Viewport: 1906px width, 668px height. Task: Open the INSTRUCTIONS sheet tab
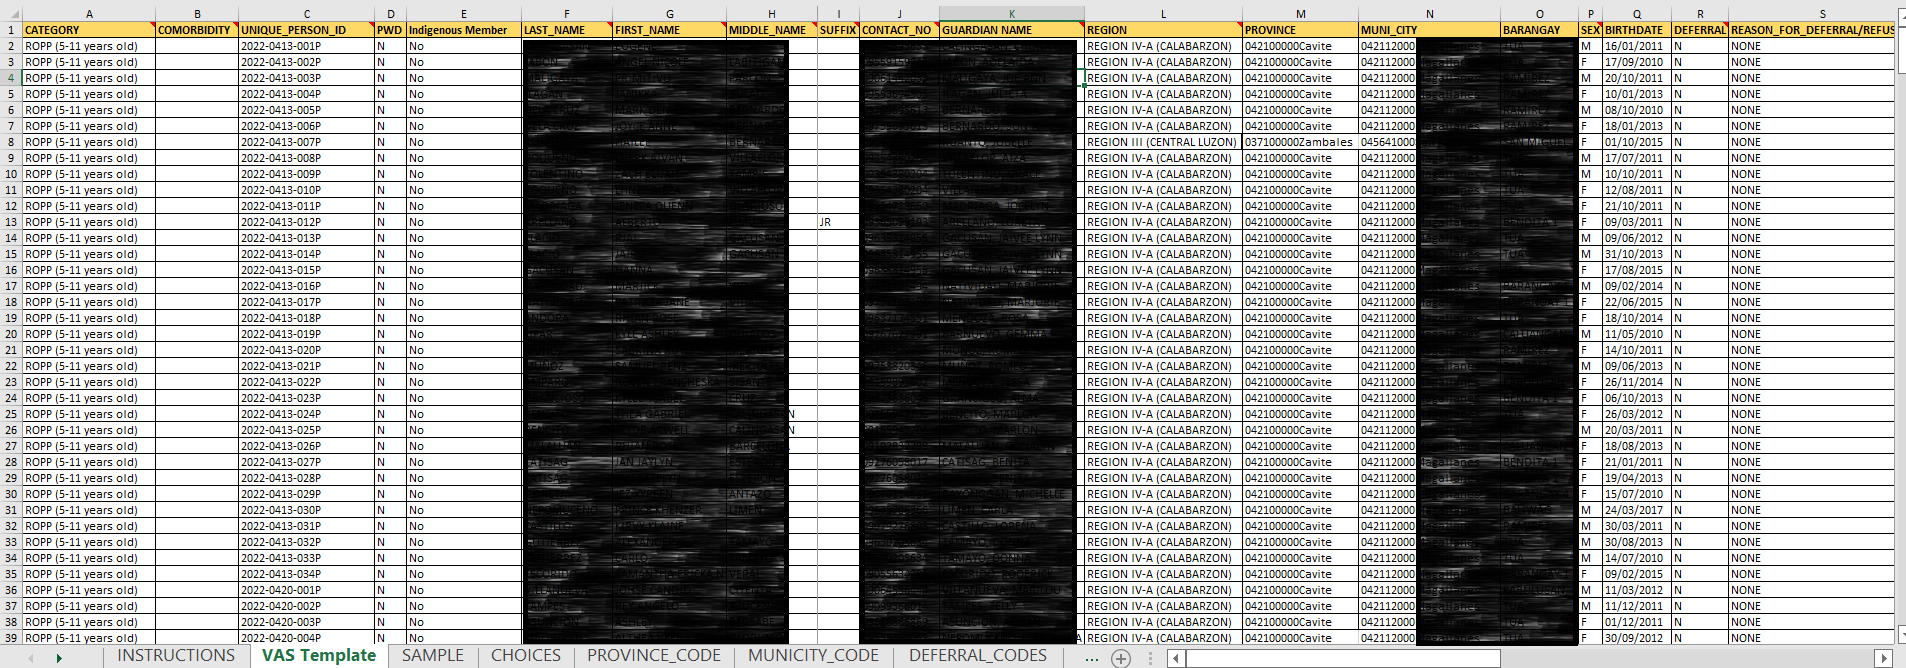point(176,656)
